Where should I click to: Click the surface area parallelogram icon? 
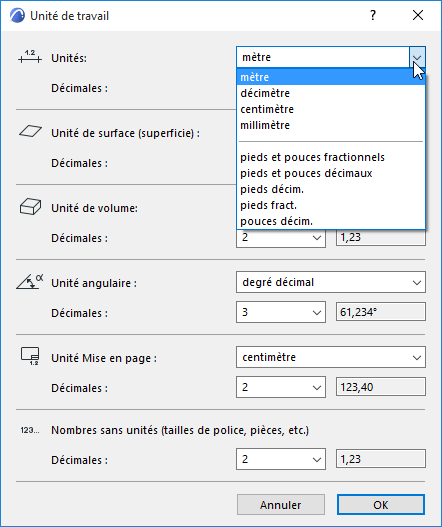click(30, 131)
